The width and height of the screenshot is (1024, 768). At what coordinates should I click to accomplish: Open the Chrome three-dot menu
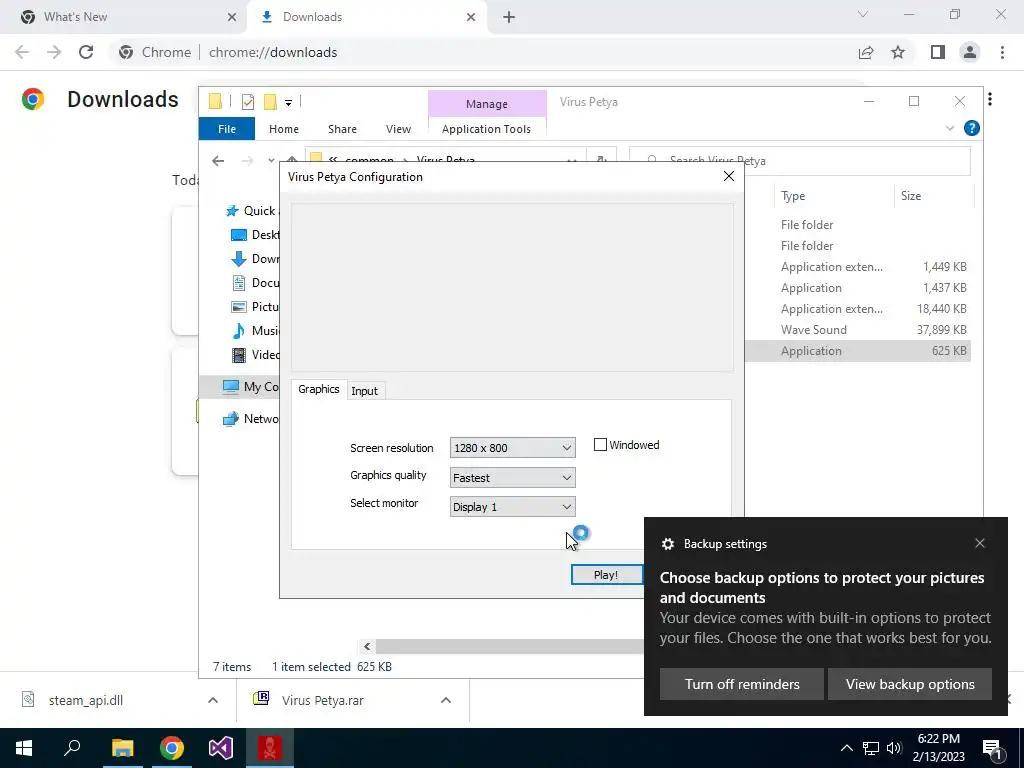pyautogui.click(x=1002, y=52)
